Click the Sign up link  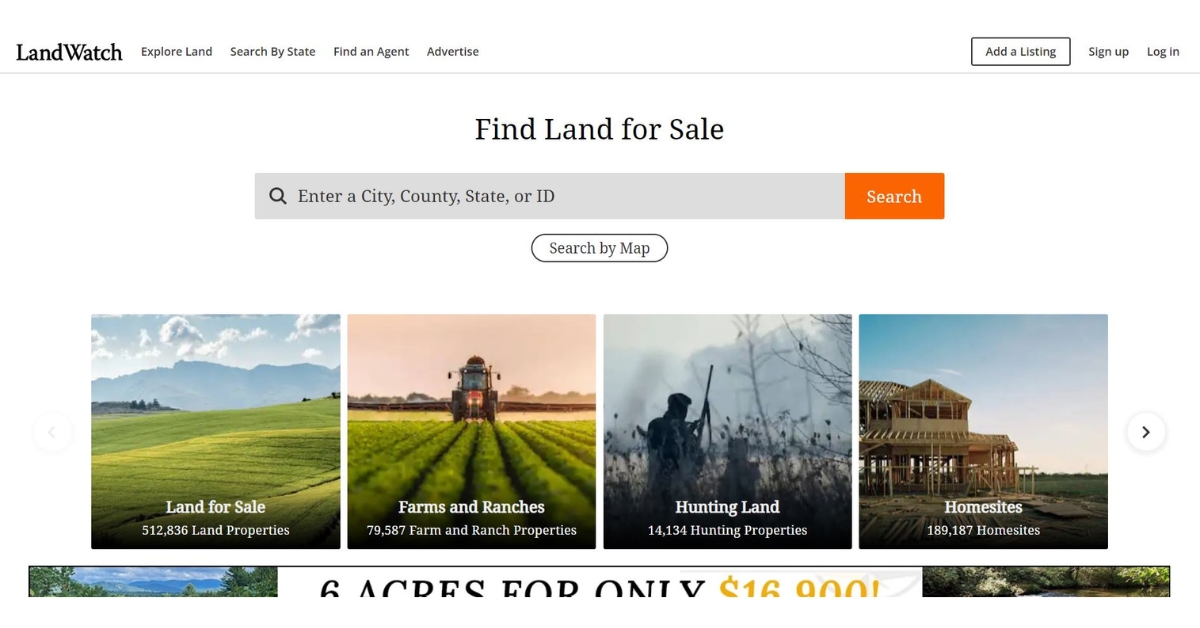tap(1108, 52)
